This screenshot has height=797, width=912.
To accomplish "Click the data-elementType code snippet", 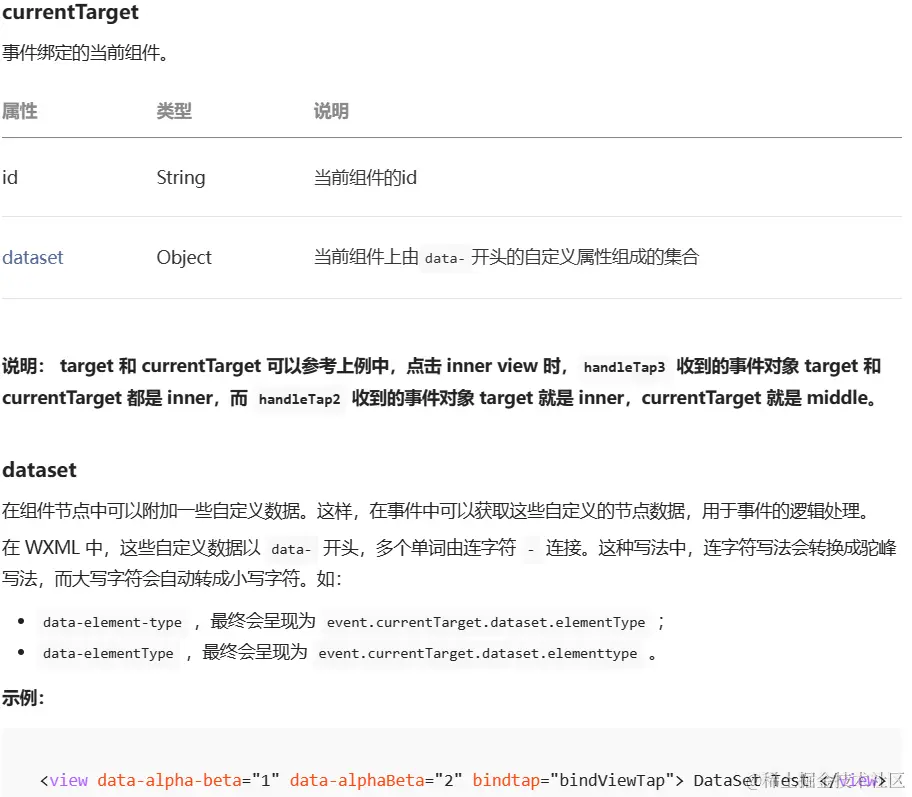I will tap(108, 653).
